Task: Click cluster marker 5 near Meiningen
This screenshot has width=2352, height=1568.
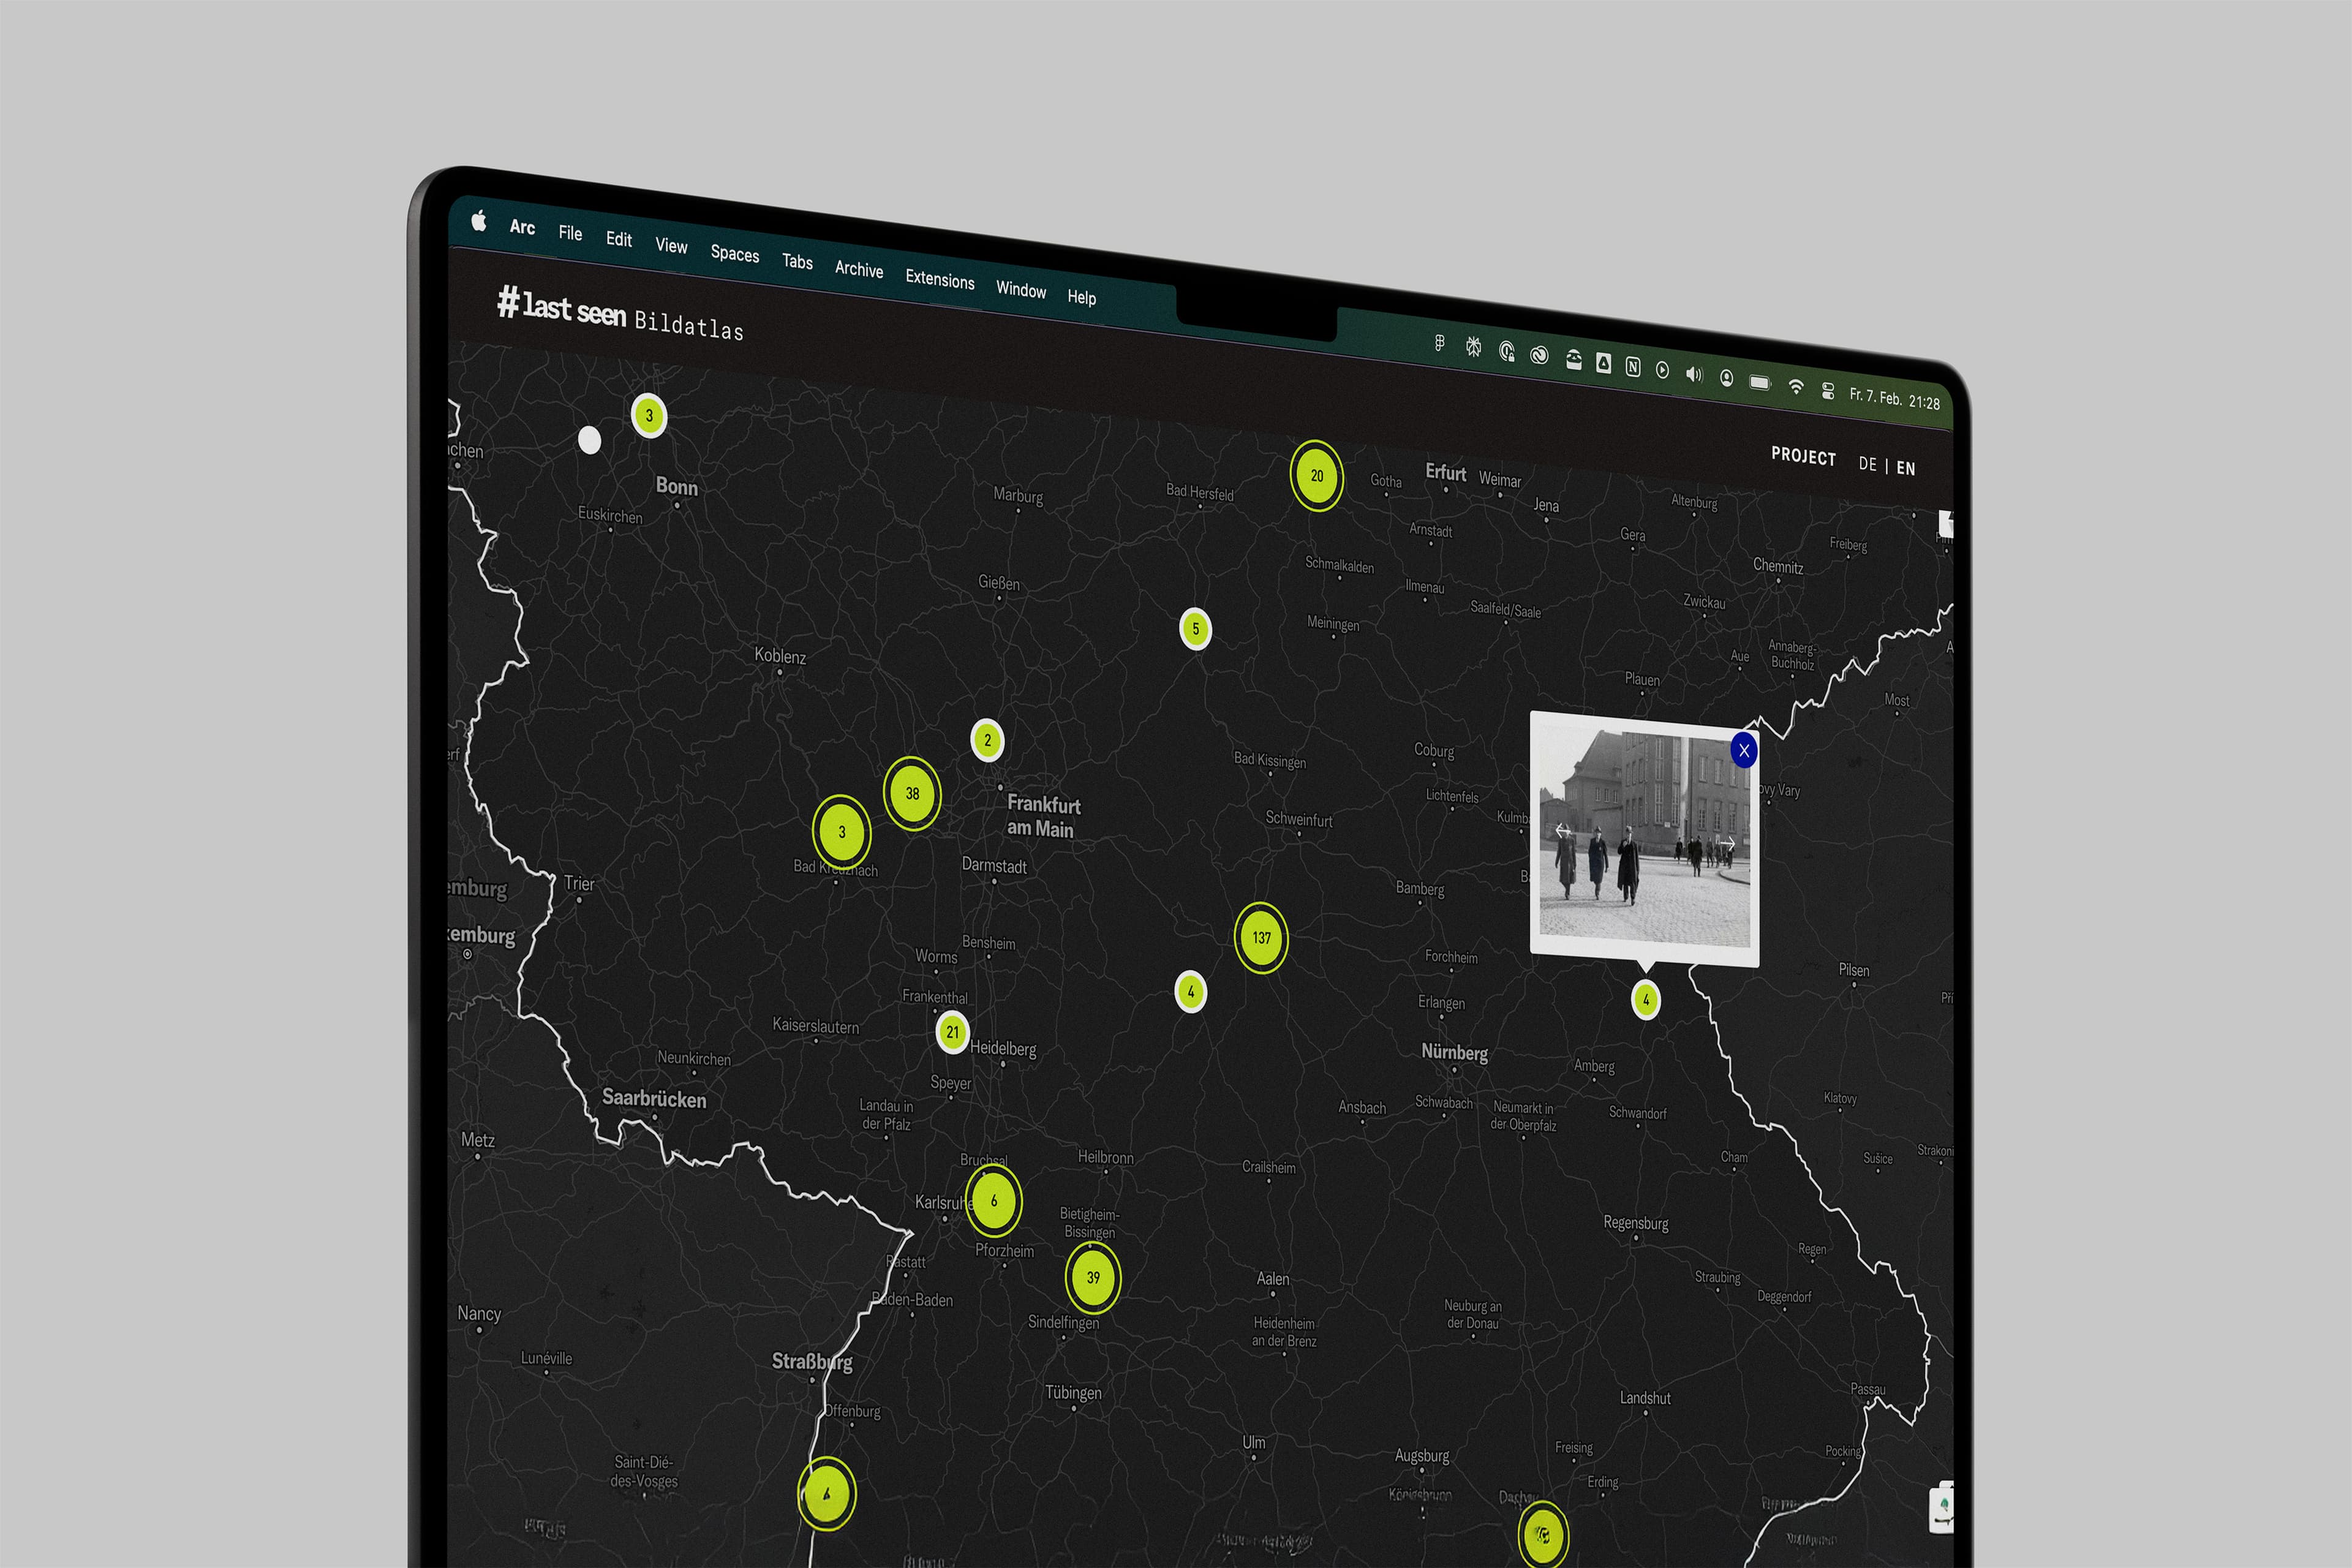Action: [x=1195, y=629]
